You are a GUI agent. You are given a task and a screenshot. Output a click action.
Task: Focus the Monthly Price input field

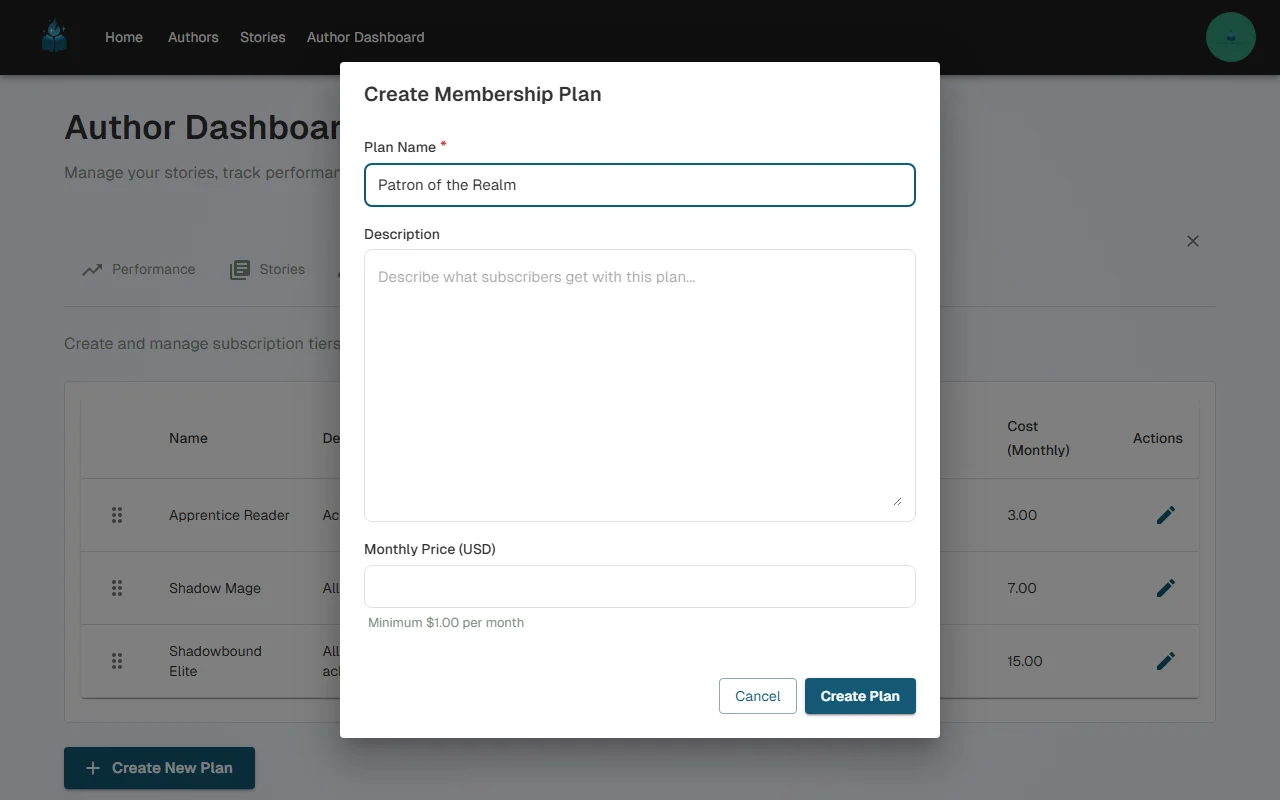click(x=640, y=586)
